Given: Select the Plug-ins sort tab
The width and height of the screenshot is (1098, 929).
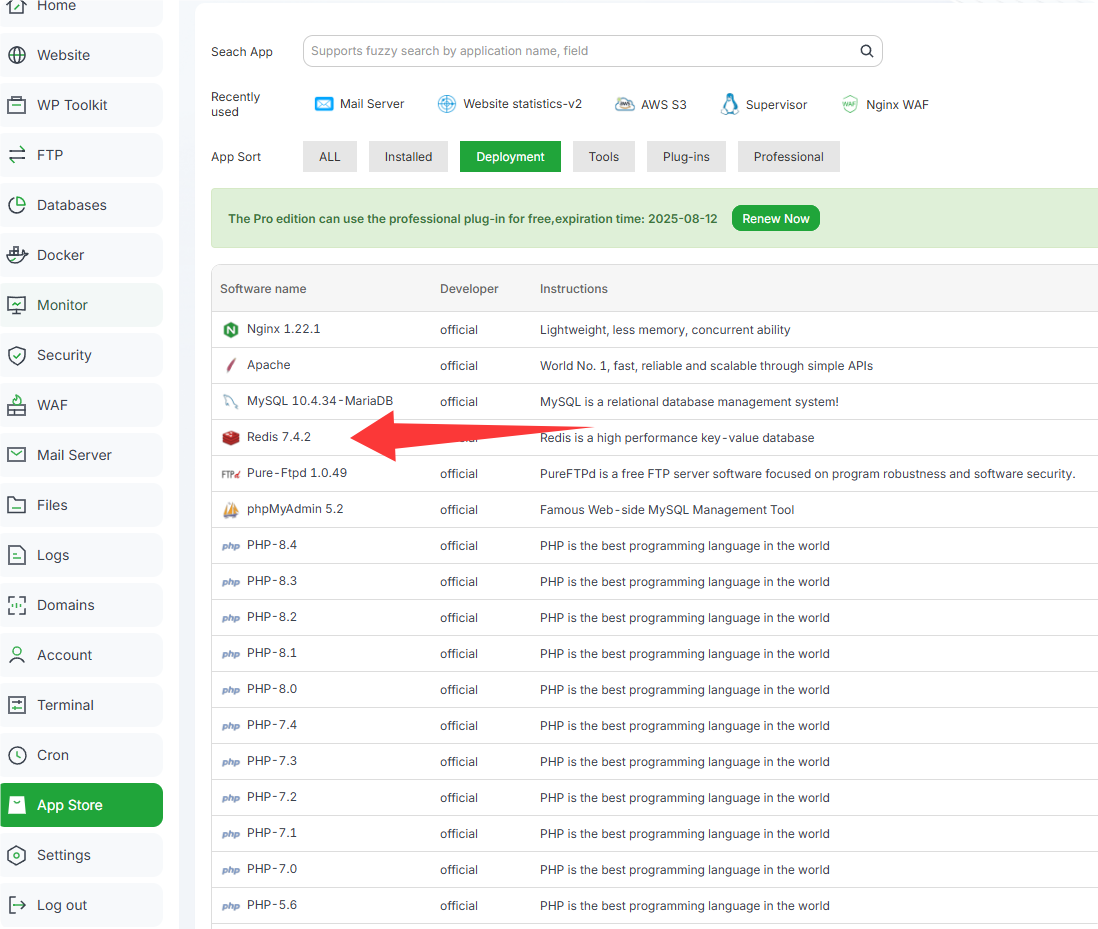Looking at the screenshot, I should (x=686, y=157).
